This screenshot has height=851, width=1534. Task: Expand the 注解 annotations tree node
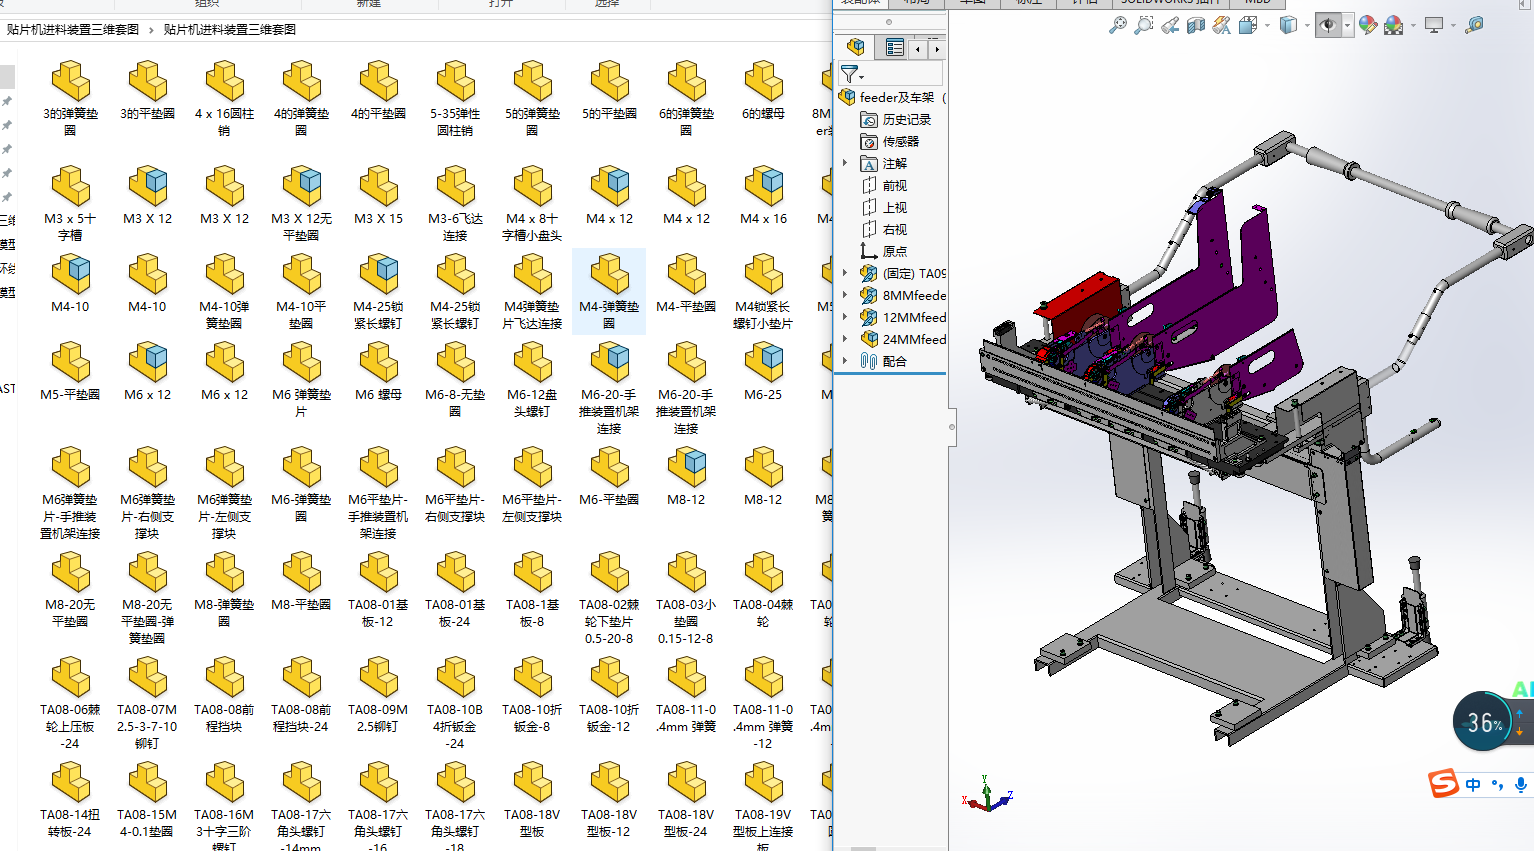point(845,163)
